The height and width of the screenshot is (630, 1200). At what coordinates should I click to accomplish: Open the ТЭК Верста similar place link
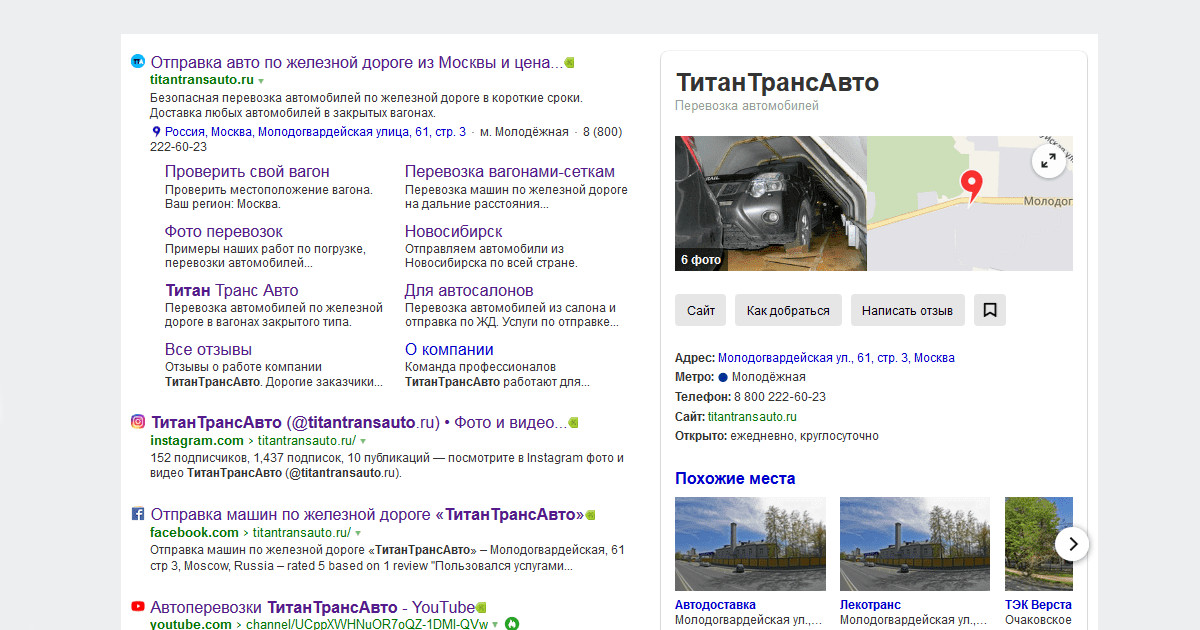(x=1038, y=604)
